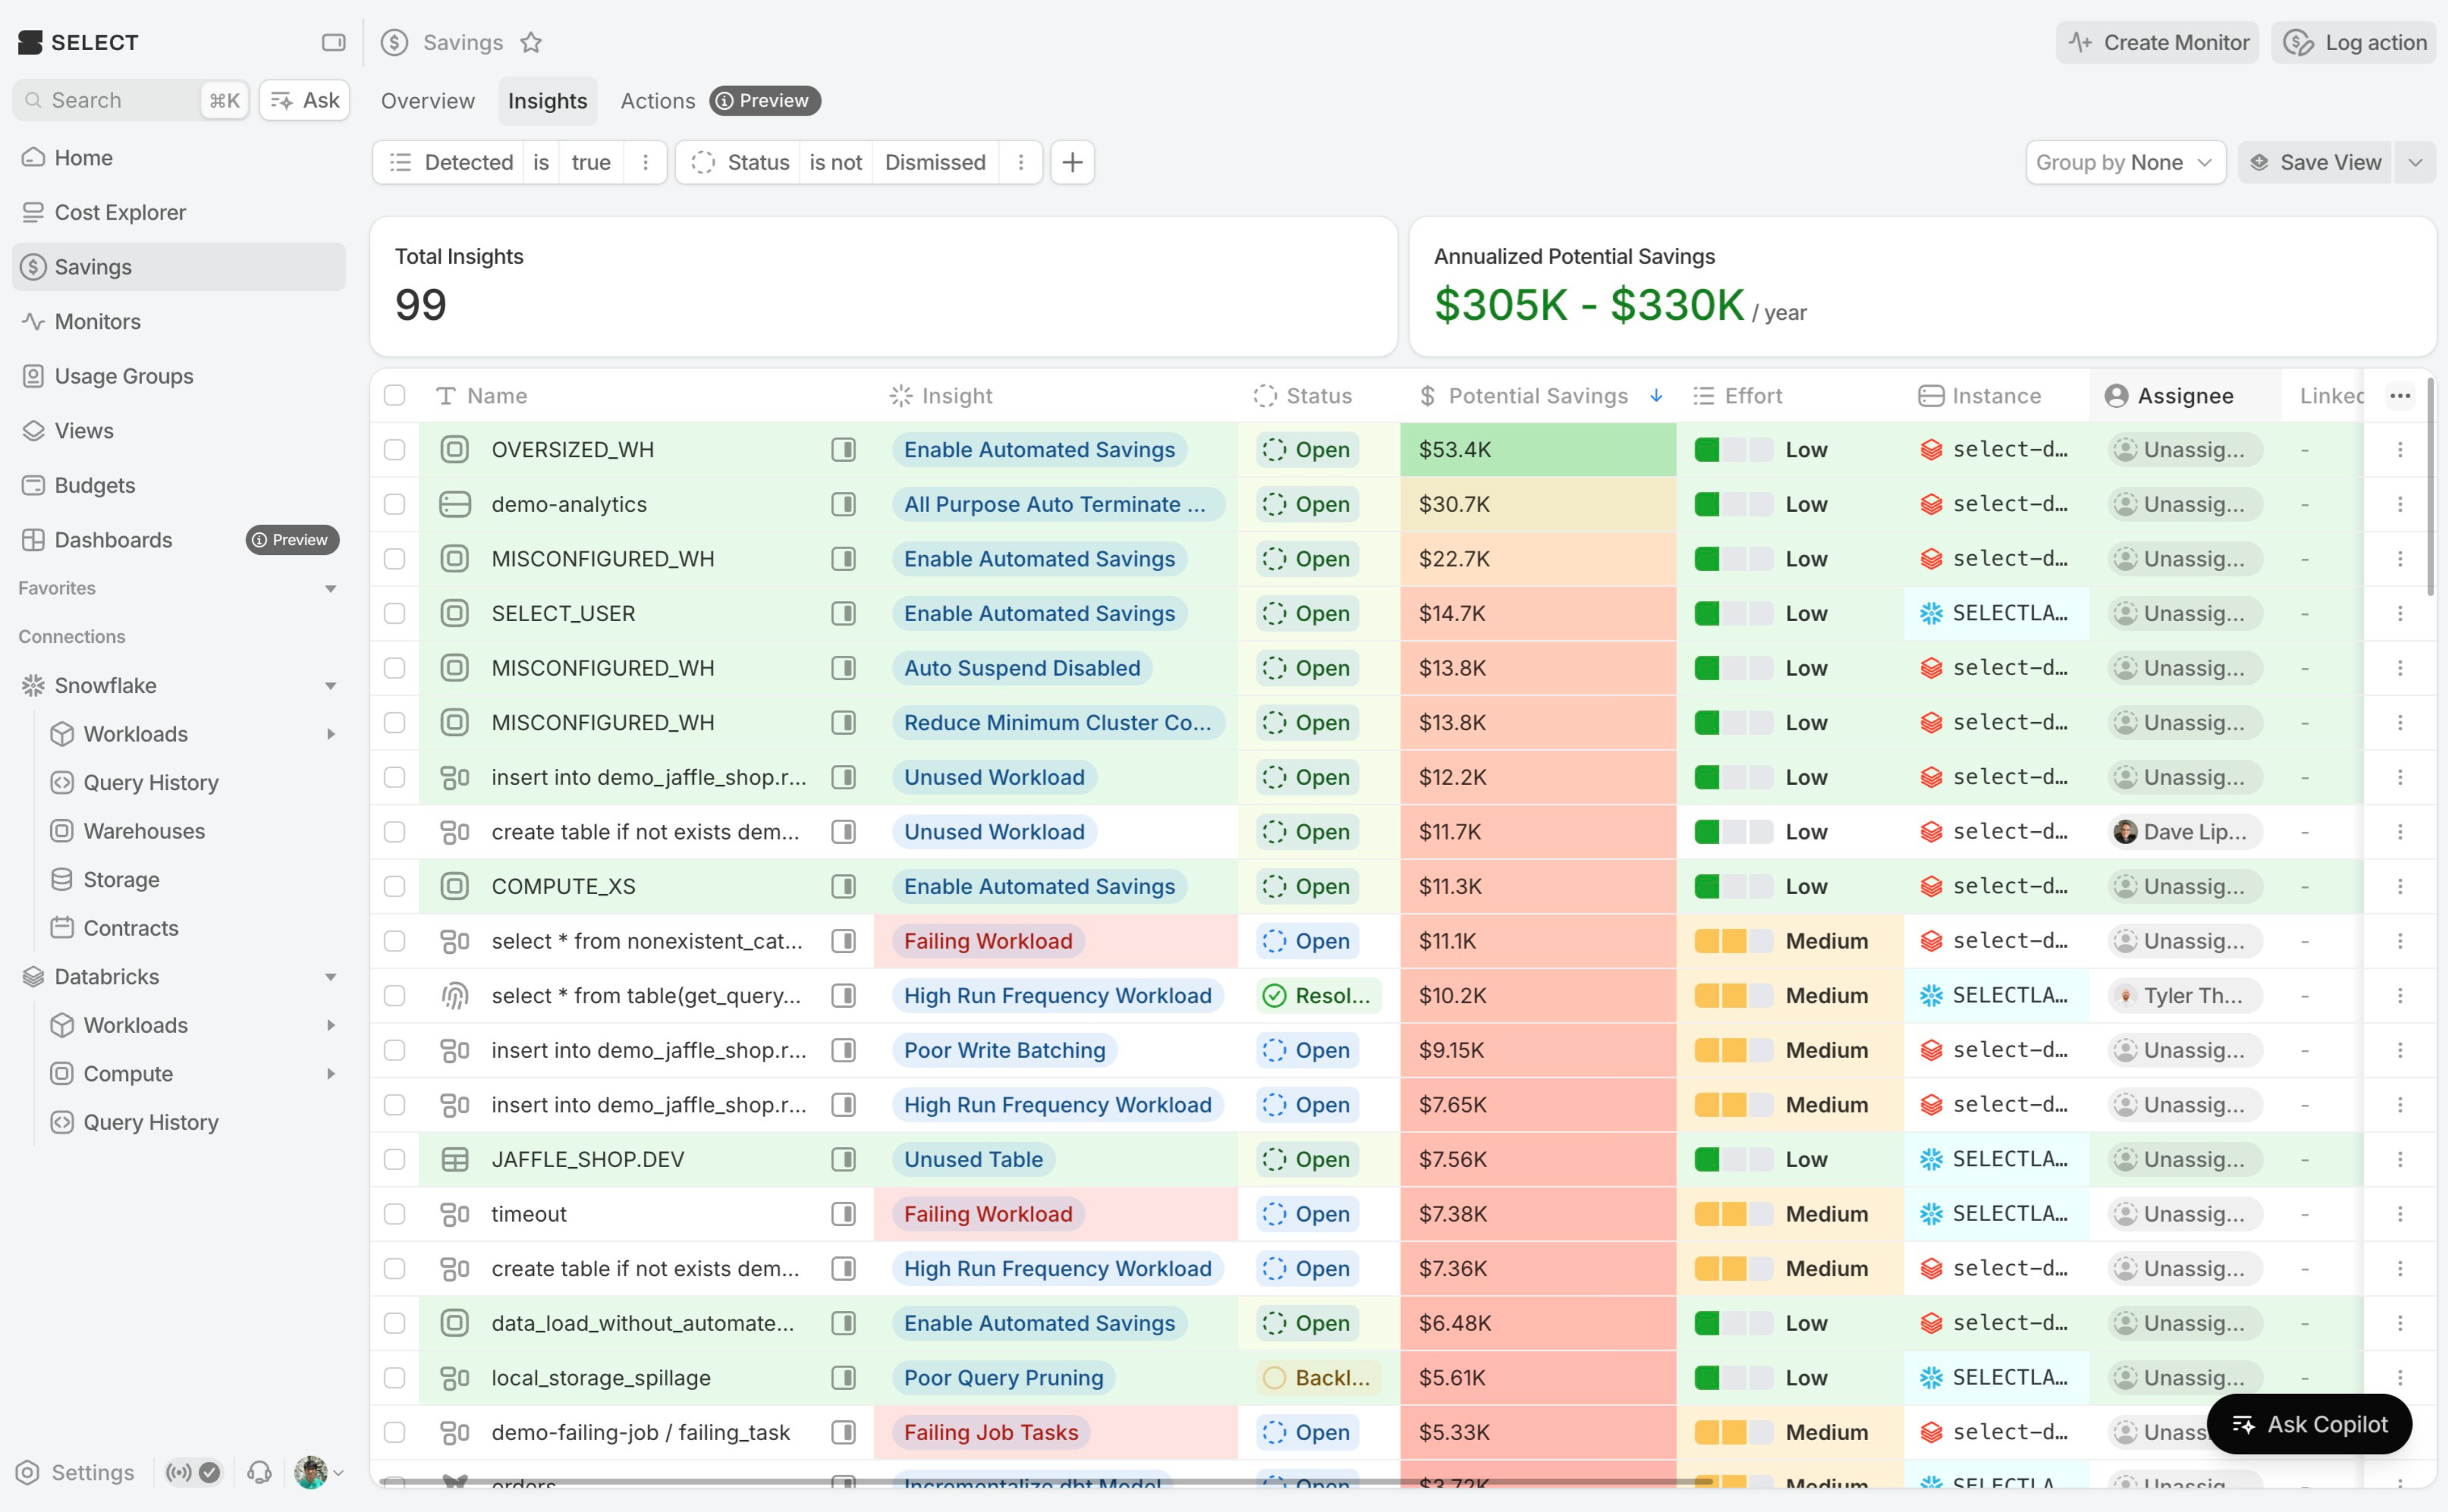
Task: Go to Monitors in sidebar
Action: click(x=179, y=321)
